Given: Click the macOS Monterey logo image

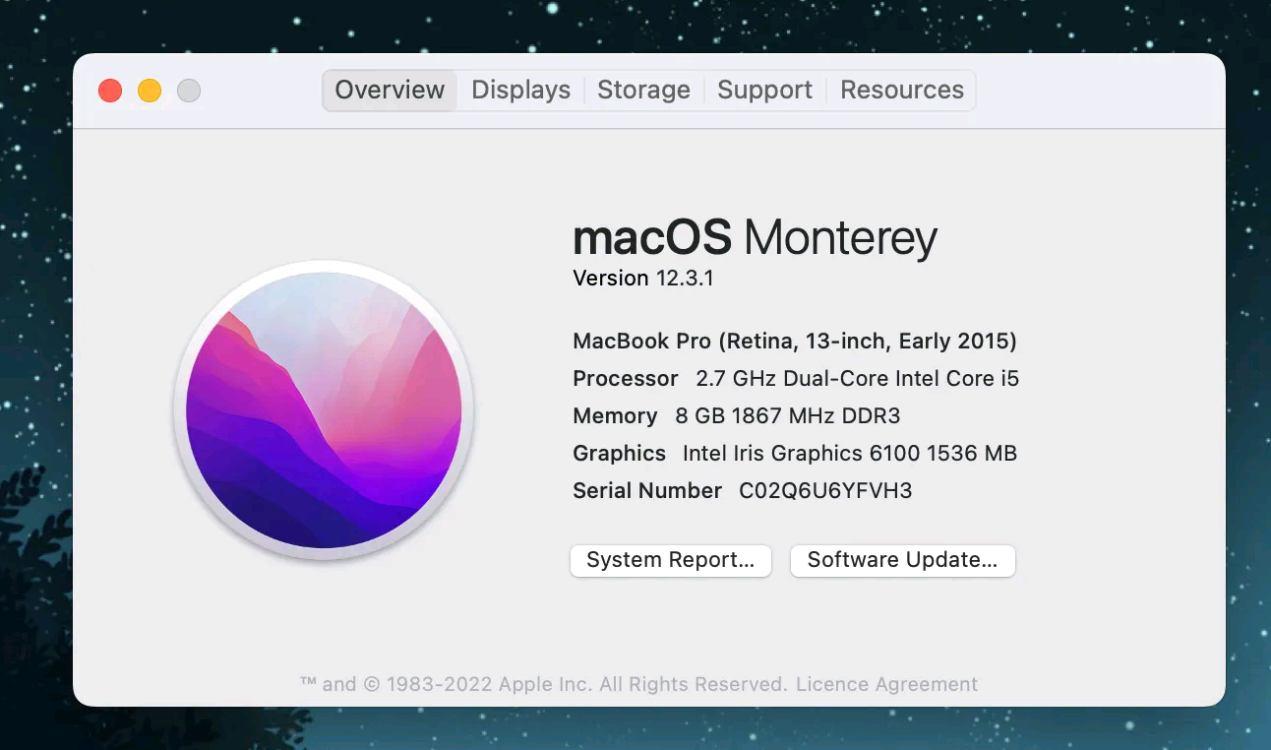Looking at the screenshot, I should (323, 410).
